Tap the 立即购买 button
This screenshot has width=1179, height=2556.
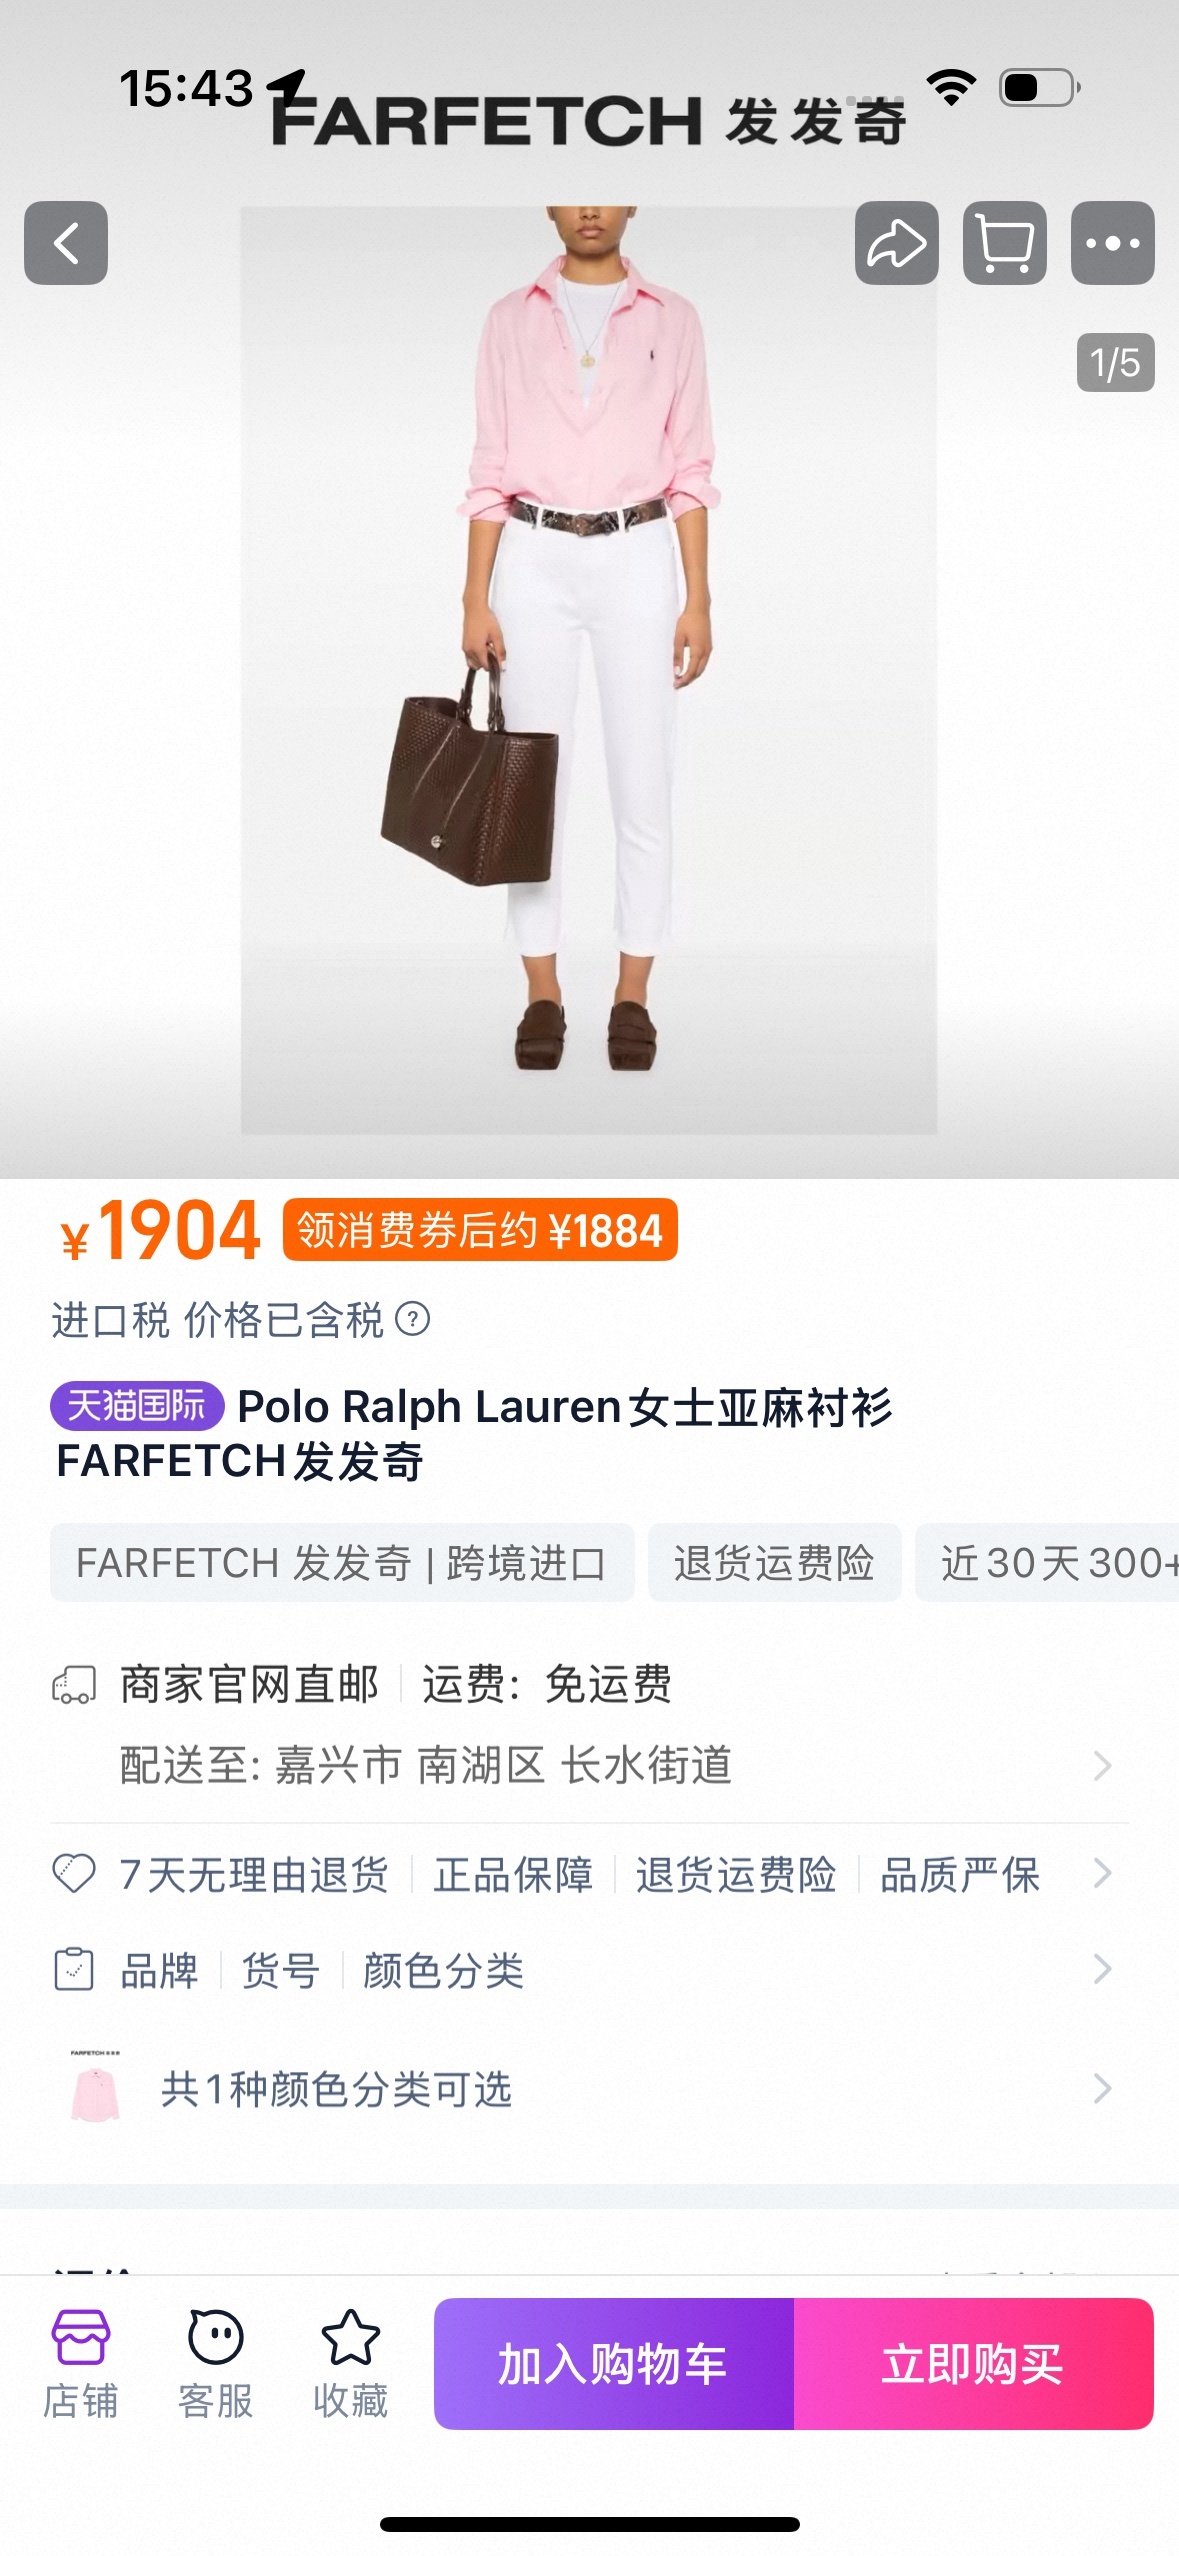[x=973, y=2364]
